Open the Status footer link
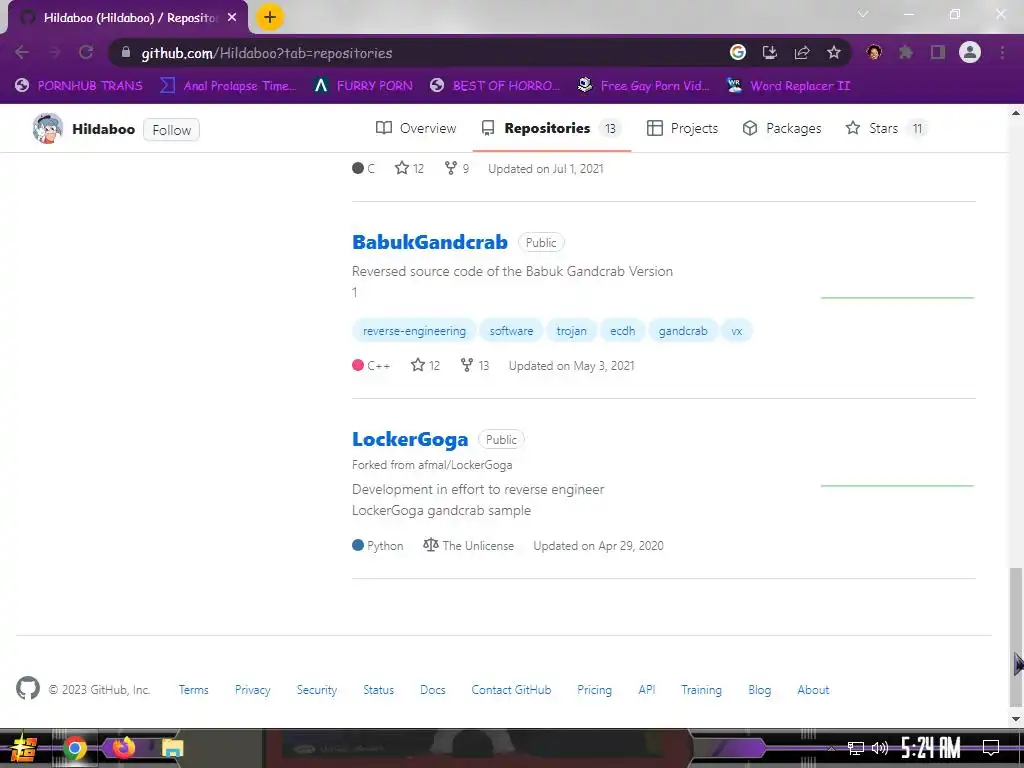Screen dimensions: 1024x768 379,690
